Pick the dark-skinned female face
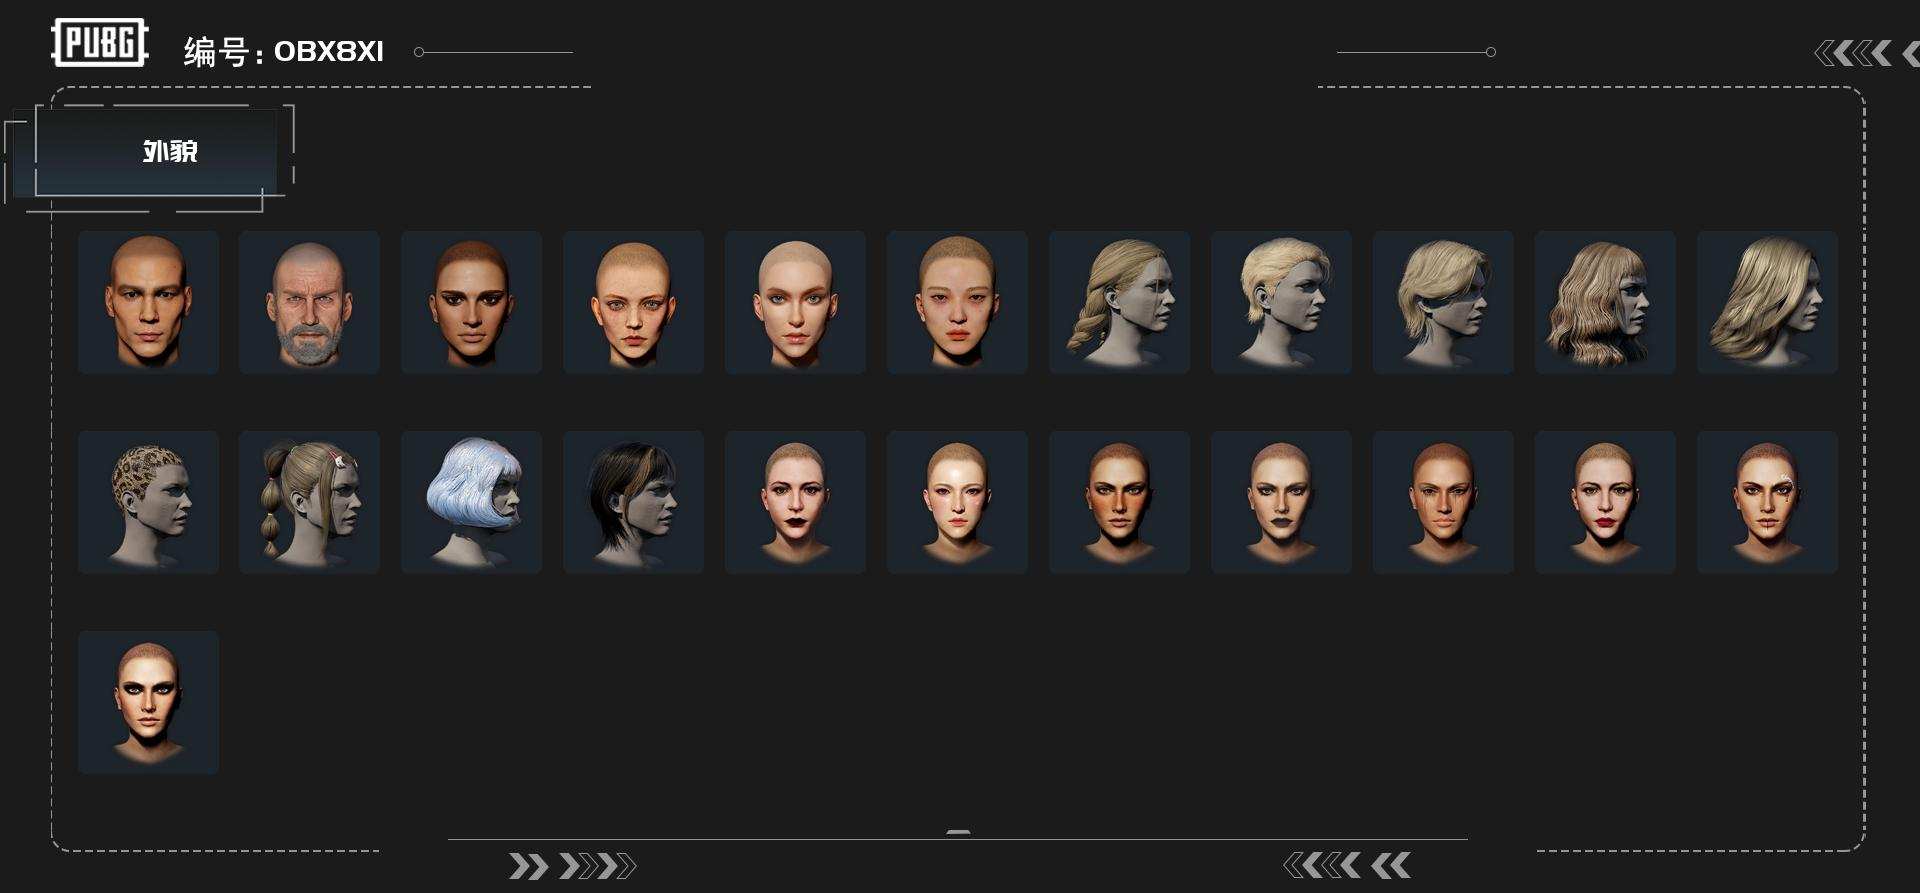The image size is (1920, 893). (471, 302)
